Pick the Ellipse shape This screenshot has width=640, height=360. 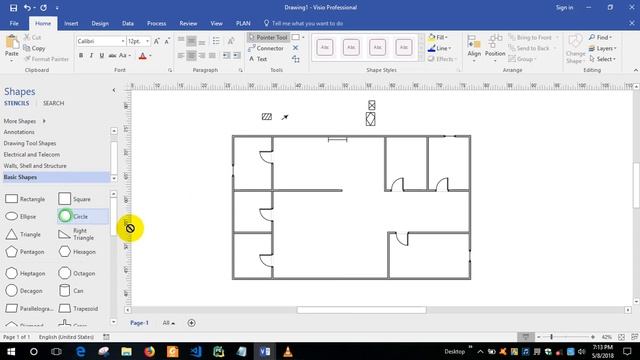coord(21,216)
